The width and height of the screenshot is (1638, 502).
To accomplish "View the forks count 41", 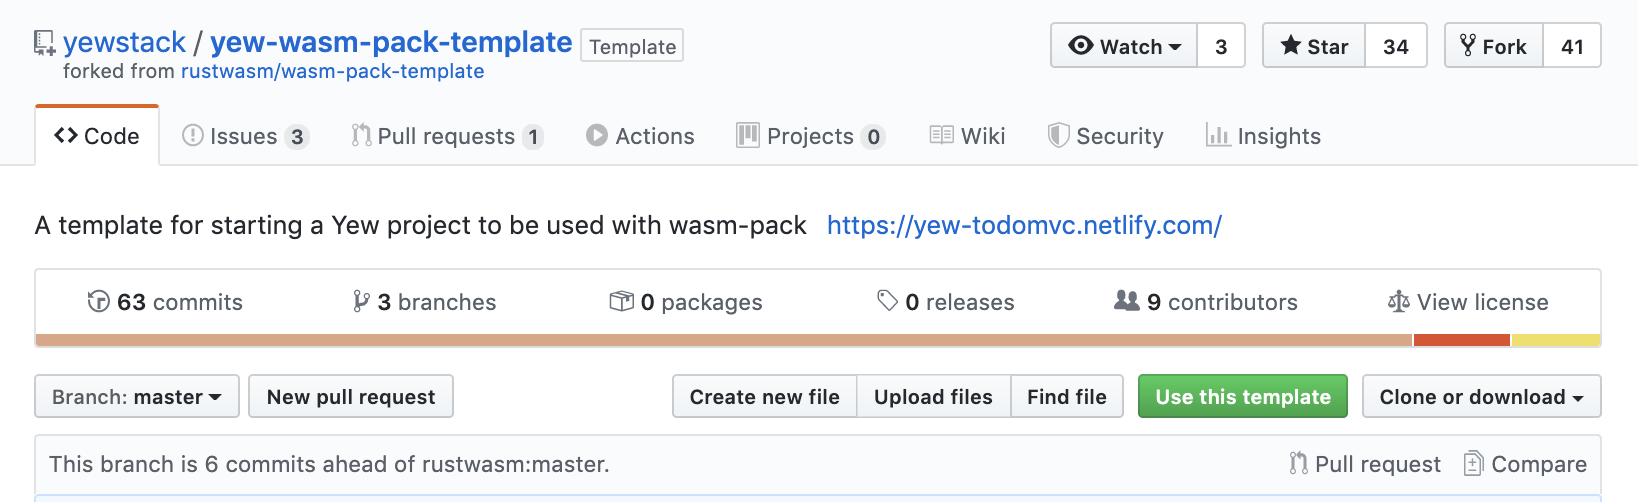I will (x=1572, y=46).
